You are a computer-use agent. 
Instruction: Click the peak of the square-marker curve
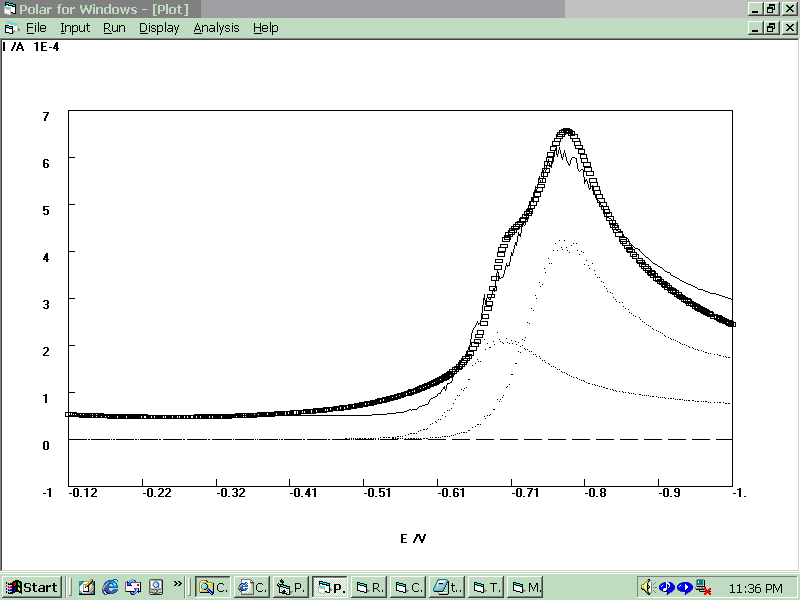567,132
